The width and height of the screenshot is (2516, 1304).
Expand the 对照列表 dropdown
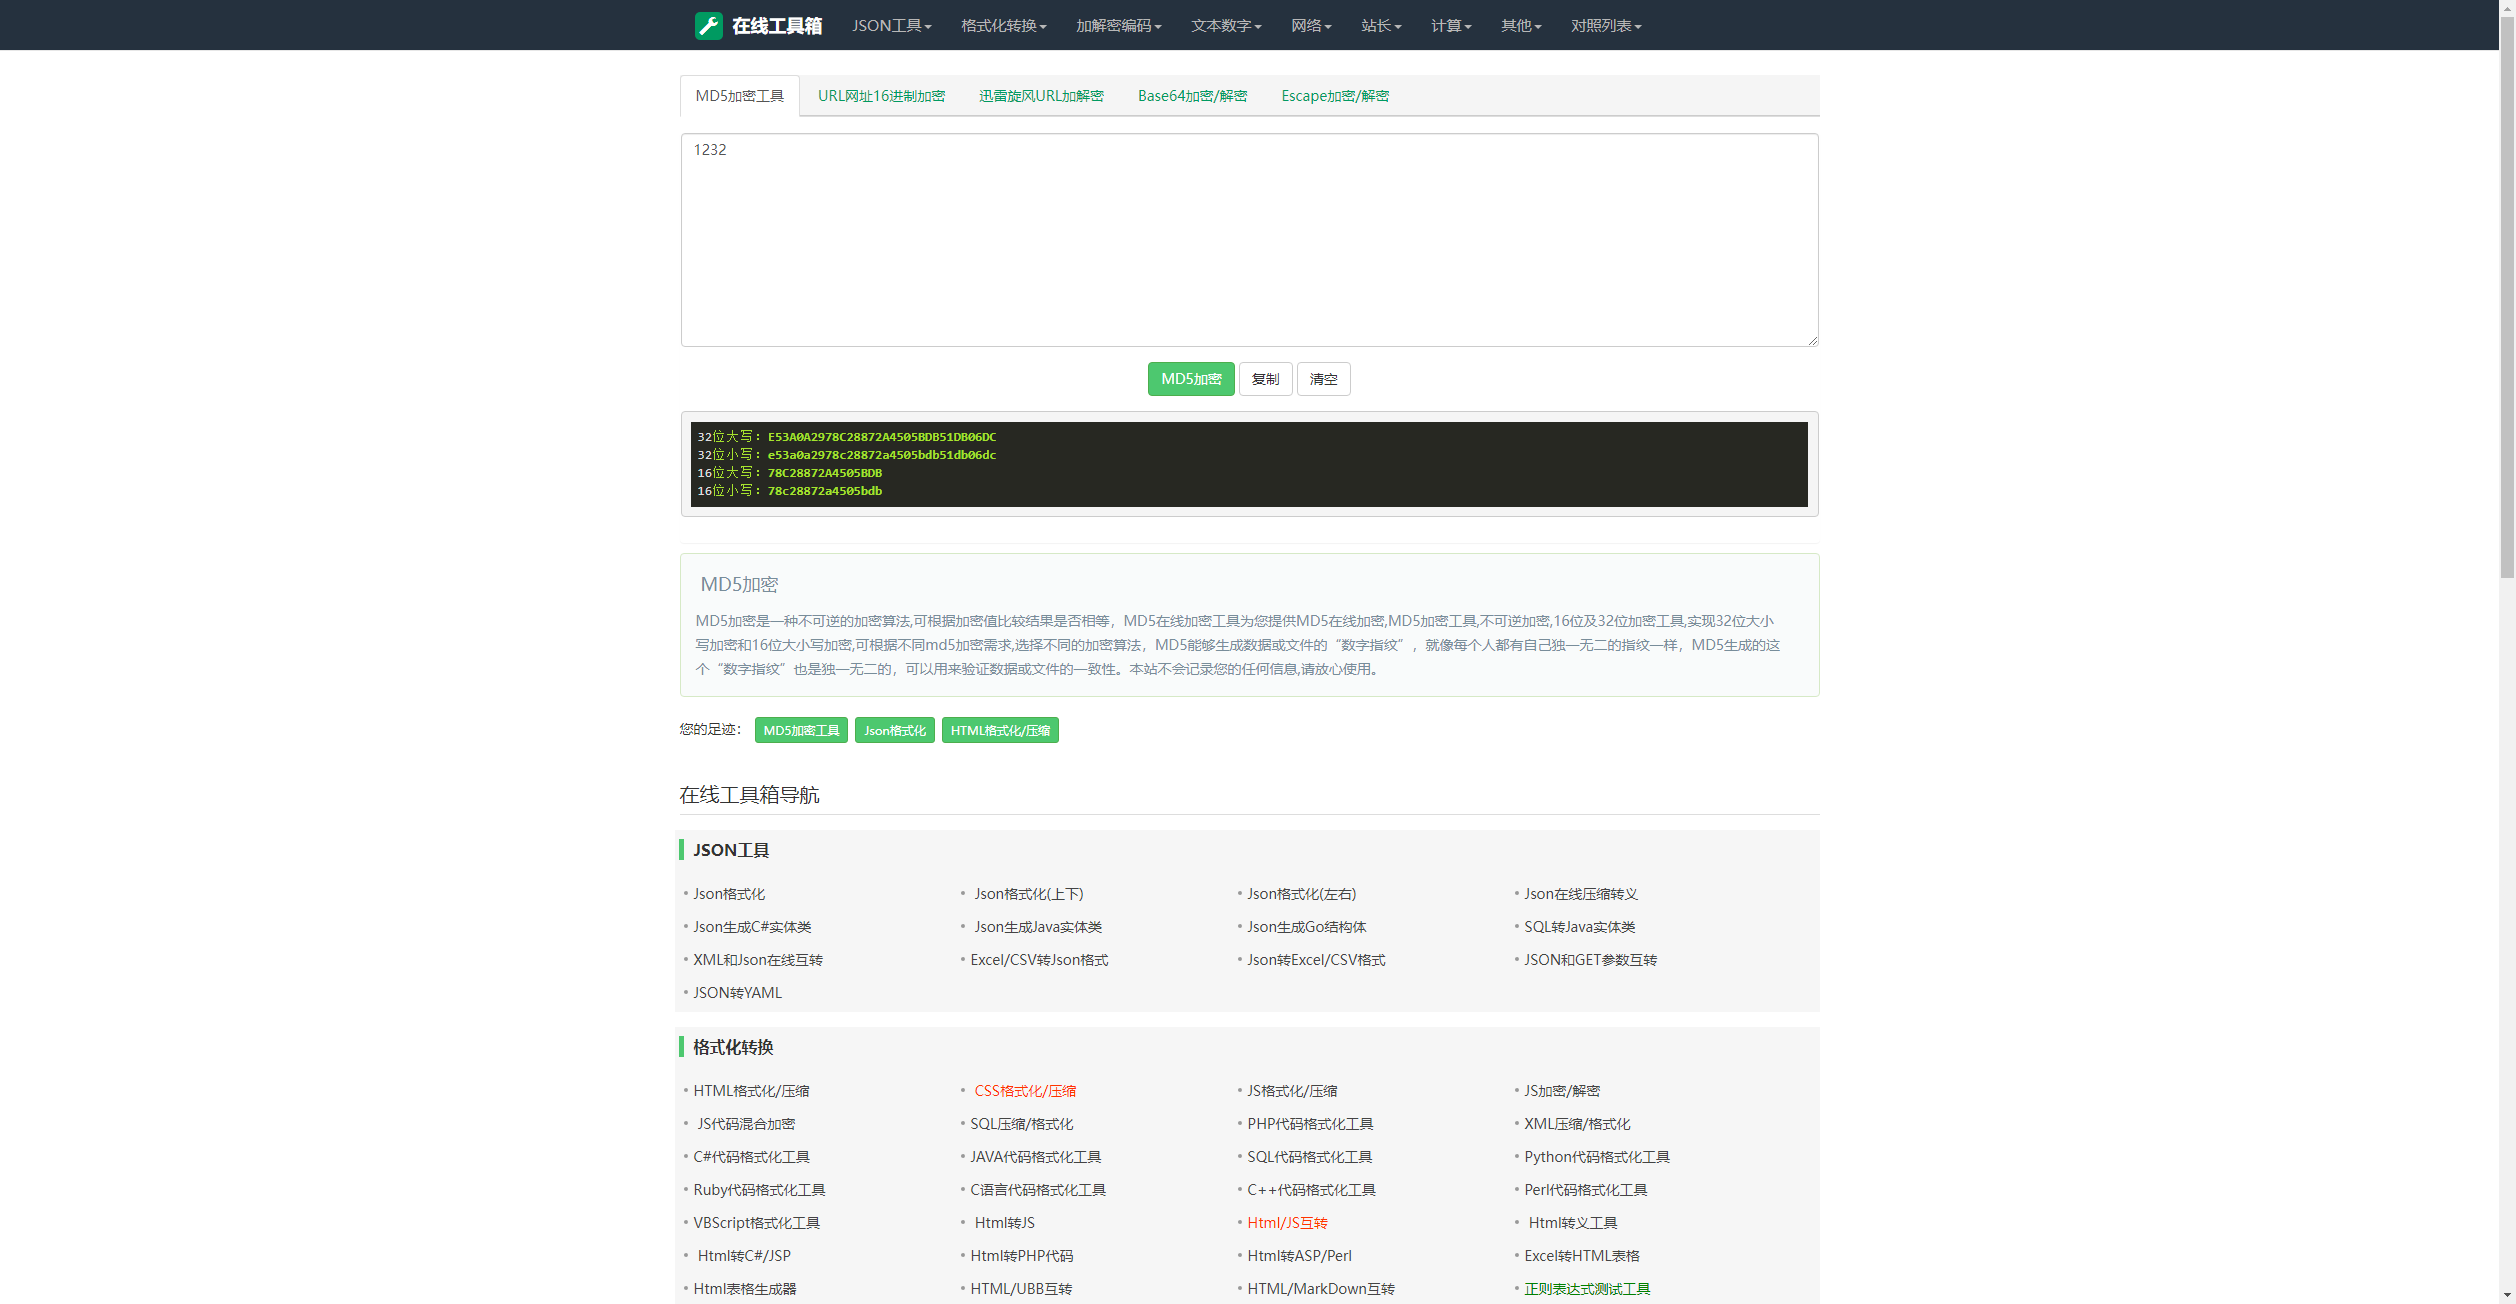pos(1605,26)
